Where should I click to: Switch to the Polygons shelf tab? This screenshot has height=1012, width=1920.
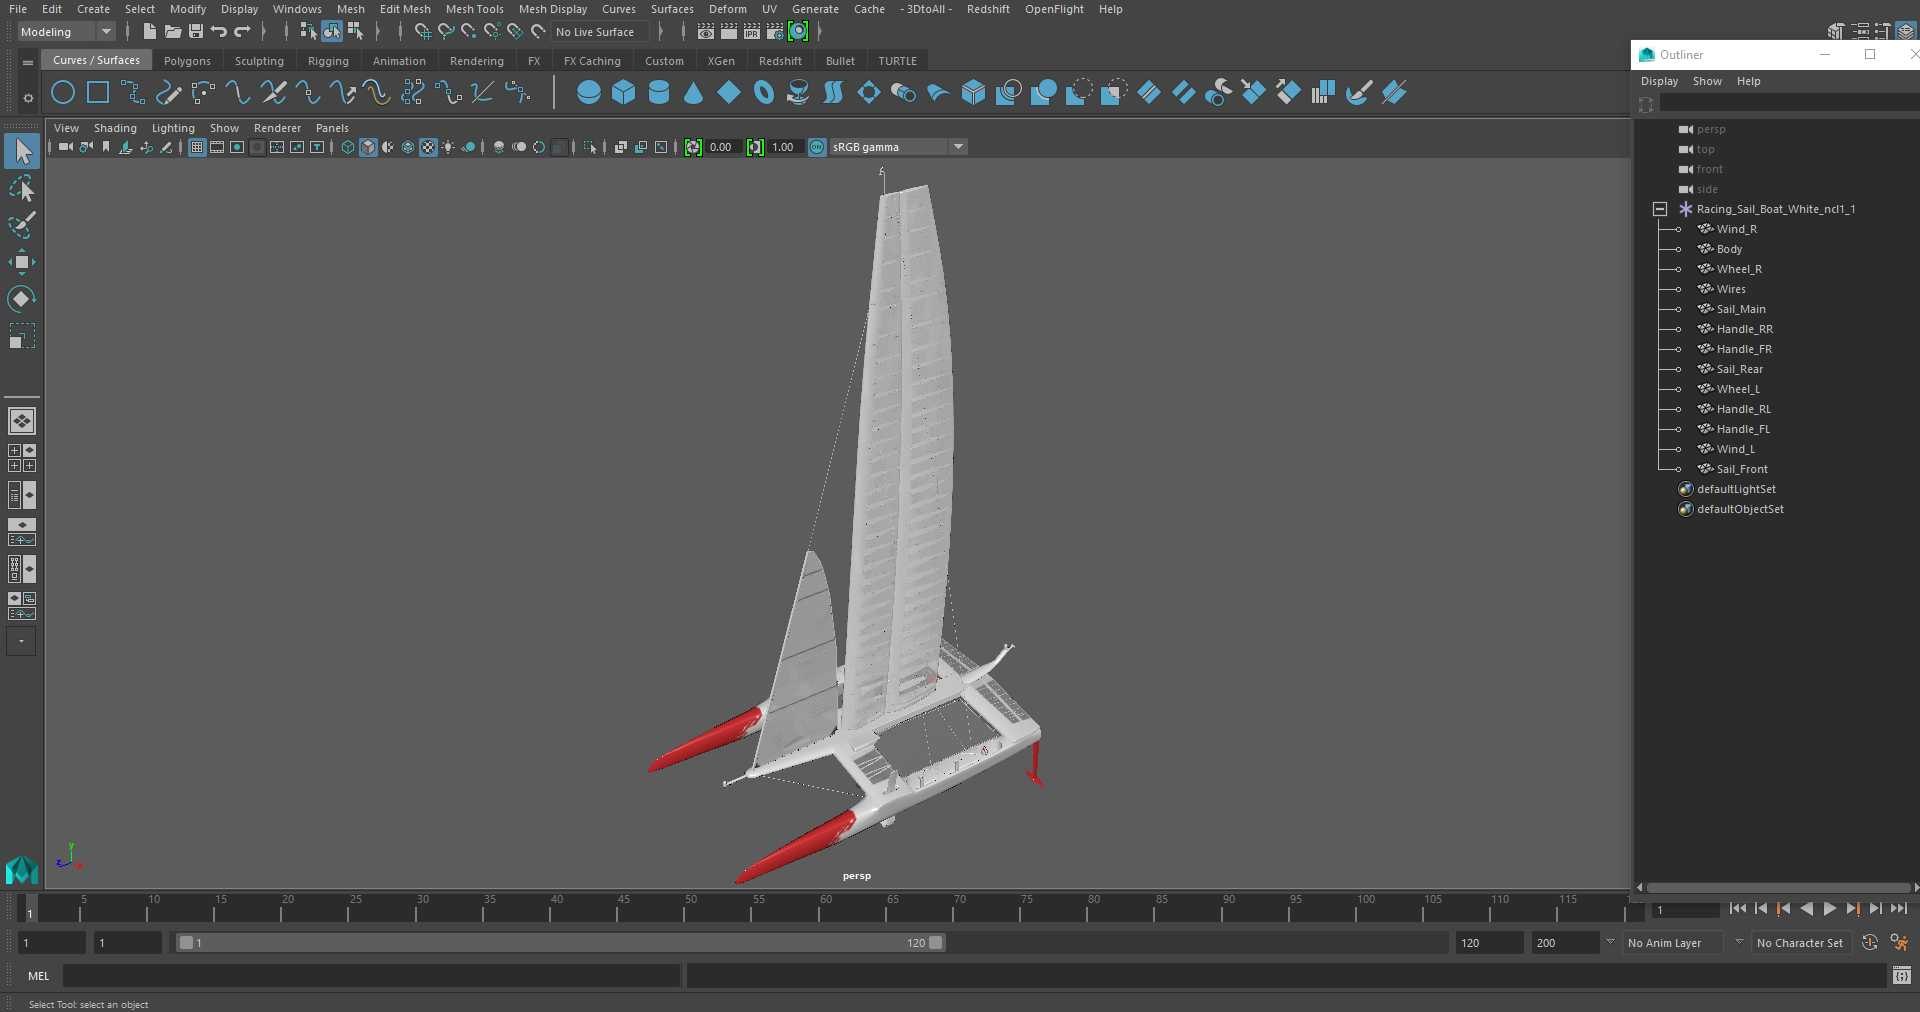point(187,61)
